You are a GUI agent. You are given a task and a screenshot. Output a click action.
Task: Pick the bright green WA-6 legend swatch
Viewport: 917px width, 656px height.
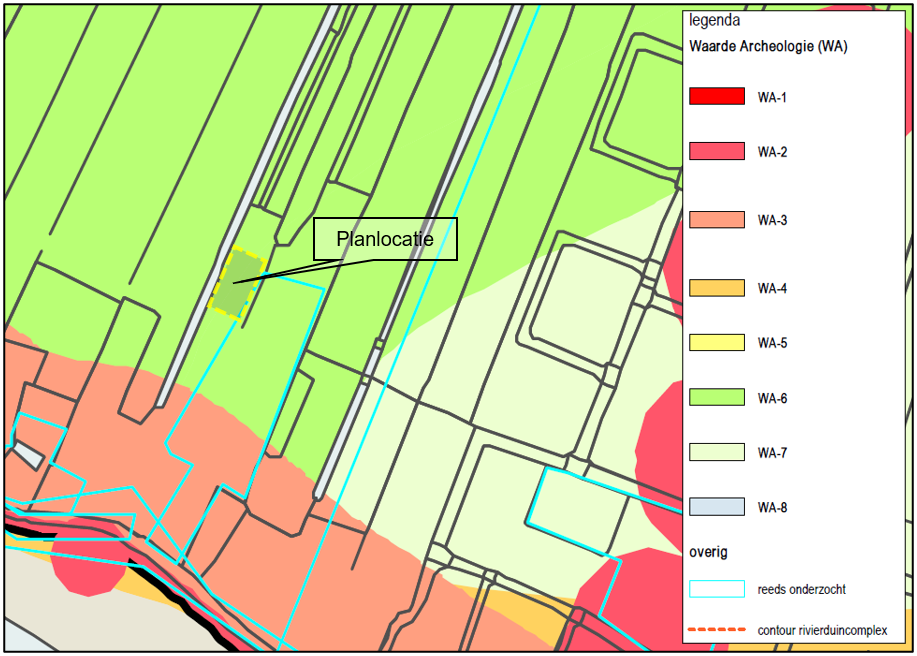point(716,397)
